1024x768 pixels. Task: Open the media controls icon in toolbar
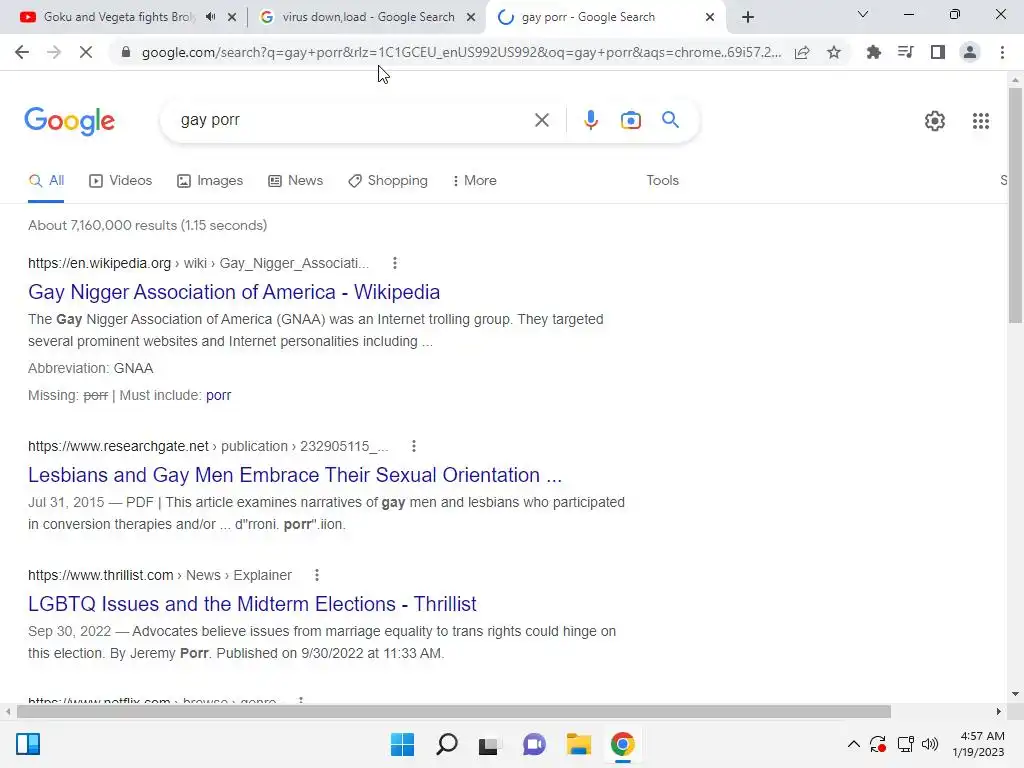tap(906, 52)
